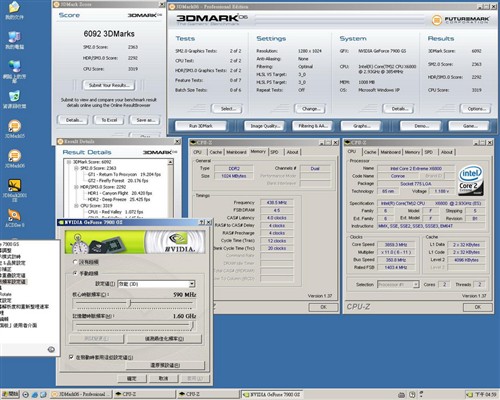Click the Result Details window title icon
The width and height of the screenshot is (500, 400).
coord(60,141)
